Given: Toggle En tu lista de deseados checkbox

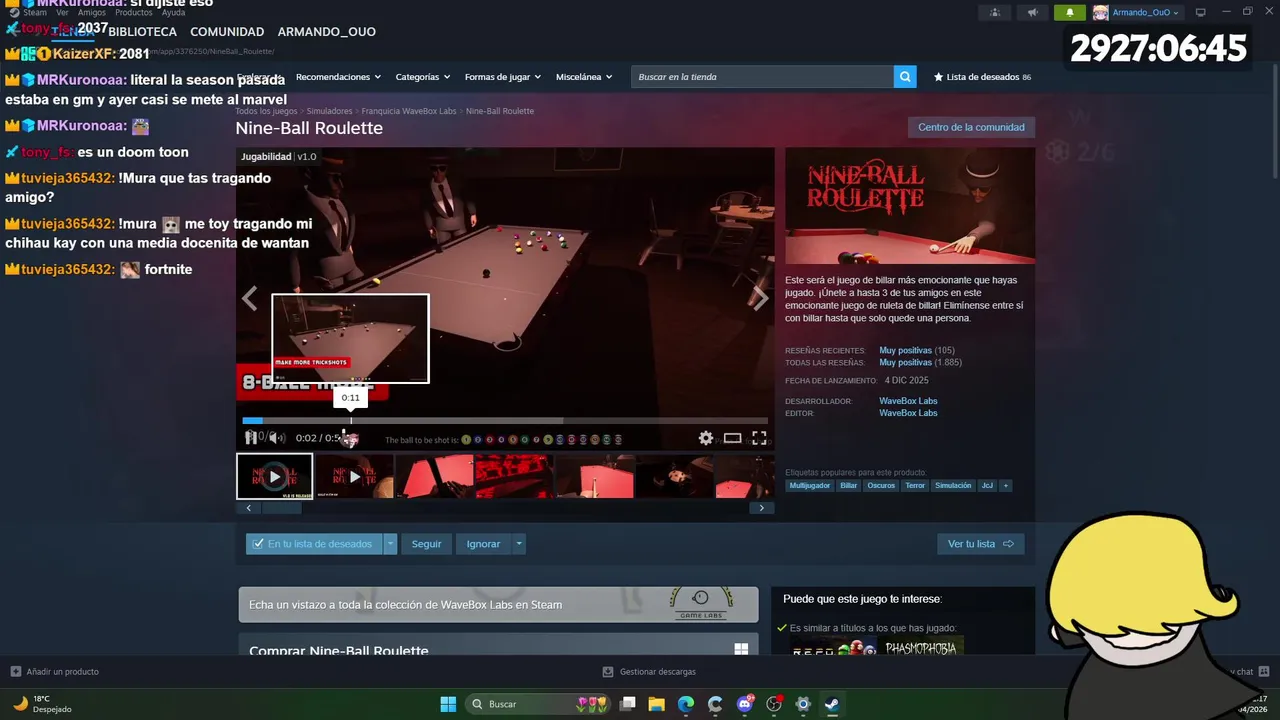Looking at the screenshot, I should pyautogui.click(x=258, y=544).
